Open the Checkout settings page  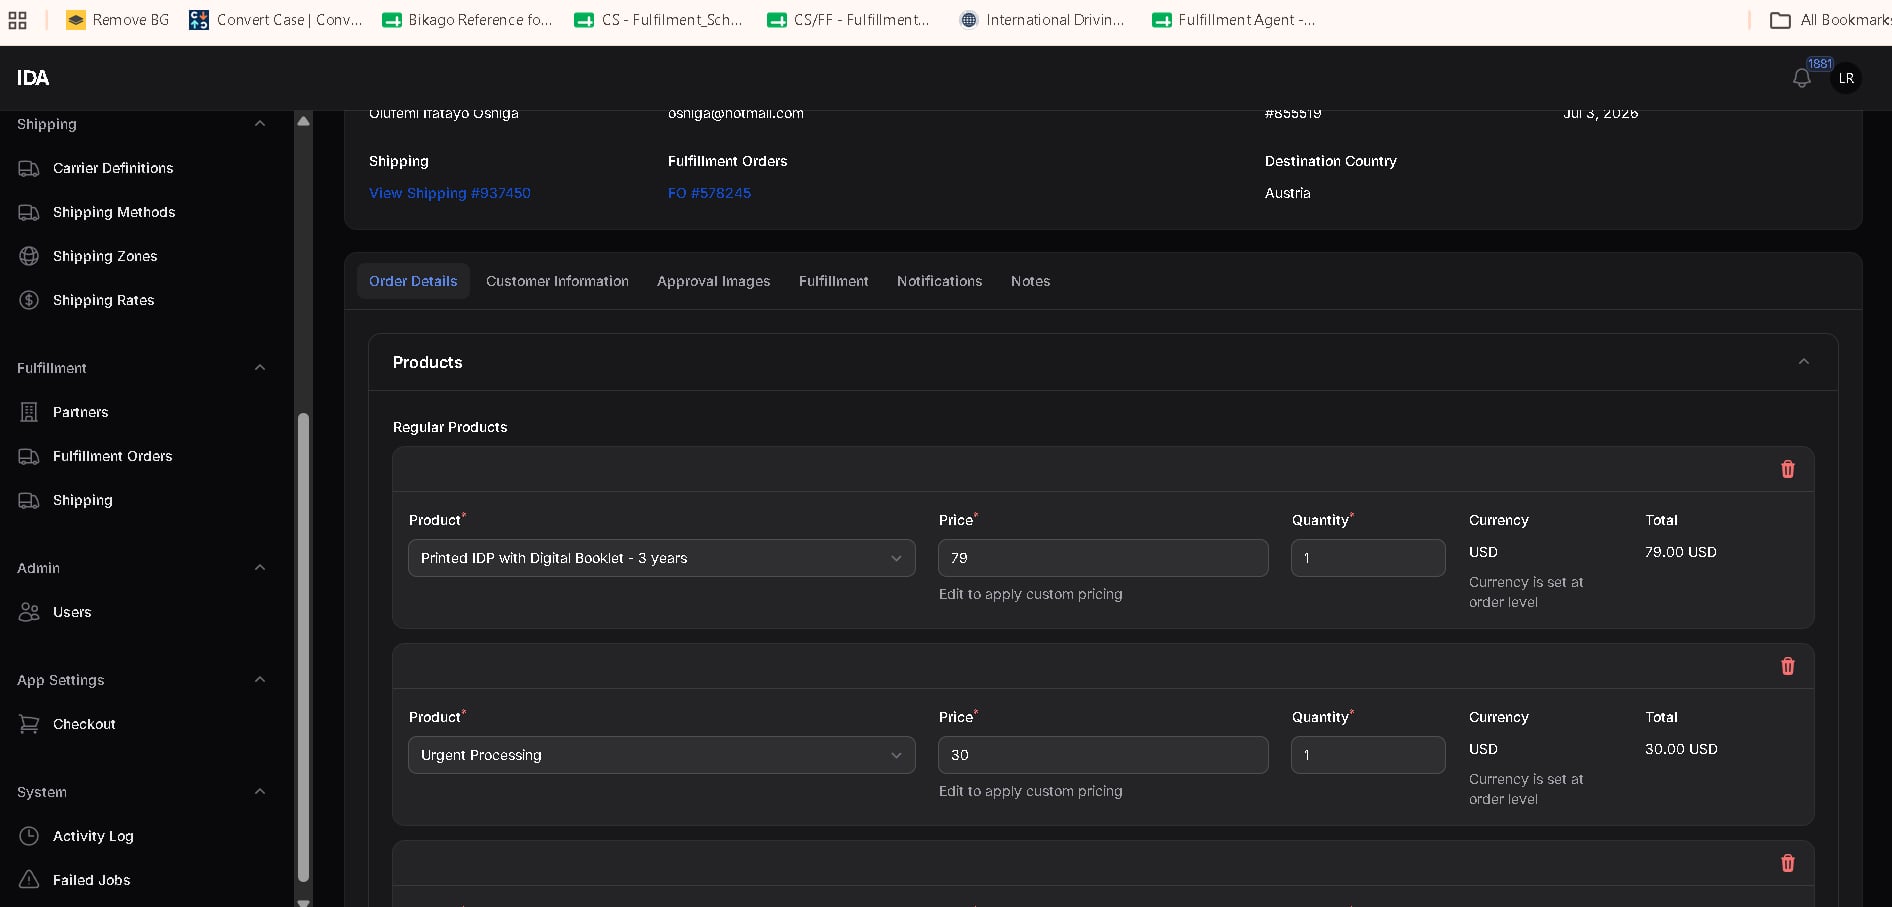84,724
